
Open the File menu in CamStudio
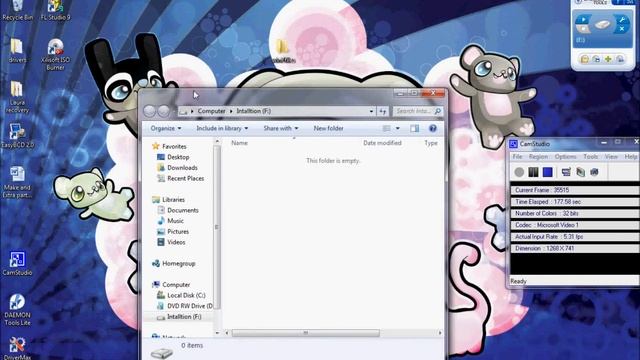[x=518, y=157]
